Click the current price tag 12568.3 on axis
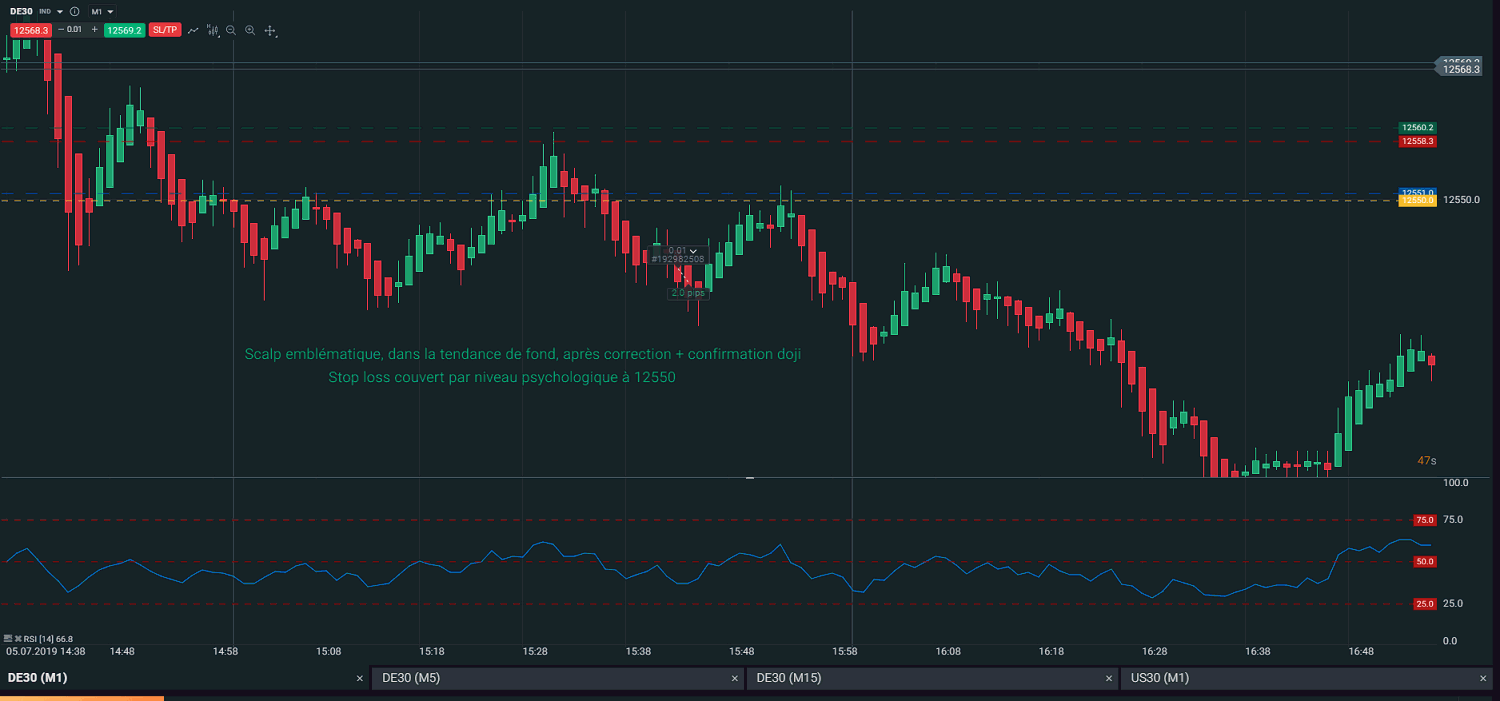This screenshot has height=701, width=1500. pyautogui.click(x=1458, y=69)
